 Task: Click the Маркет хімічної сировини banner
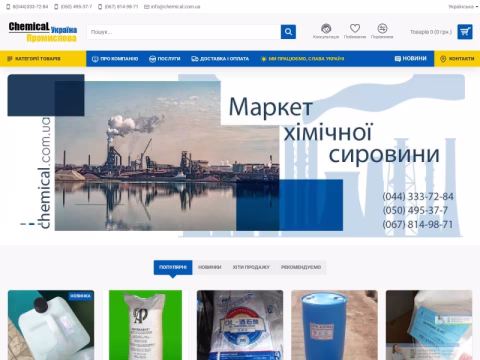[x=236, y=156]
